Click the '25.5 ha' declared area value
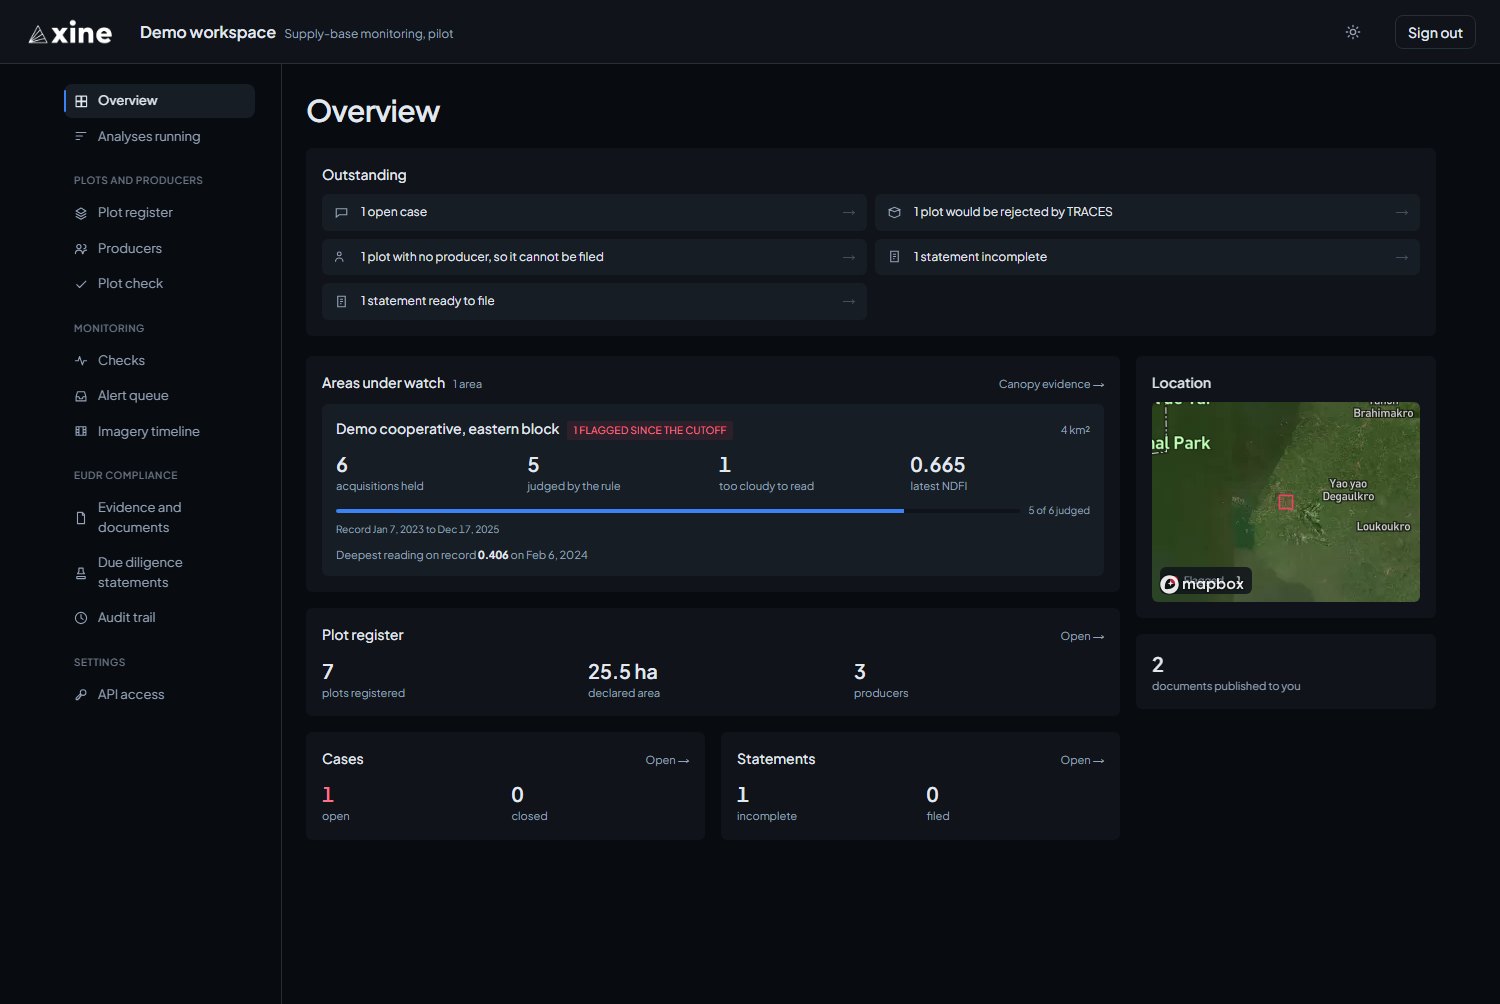The image size is (1500, 1004). [x=623, y=672]
